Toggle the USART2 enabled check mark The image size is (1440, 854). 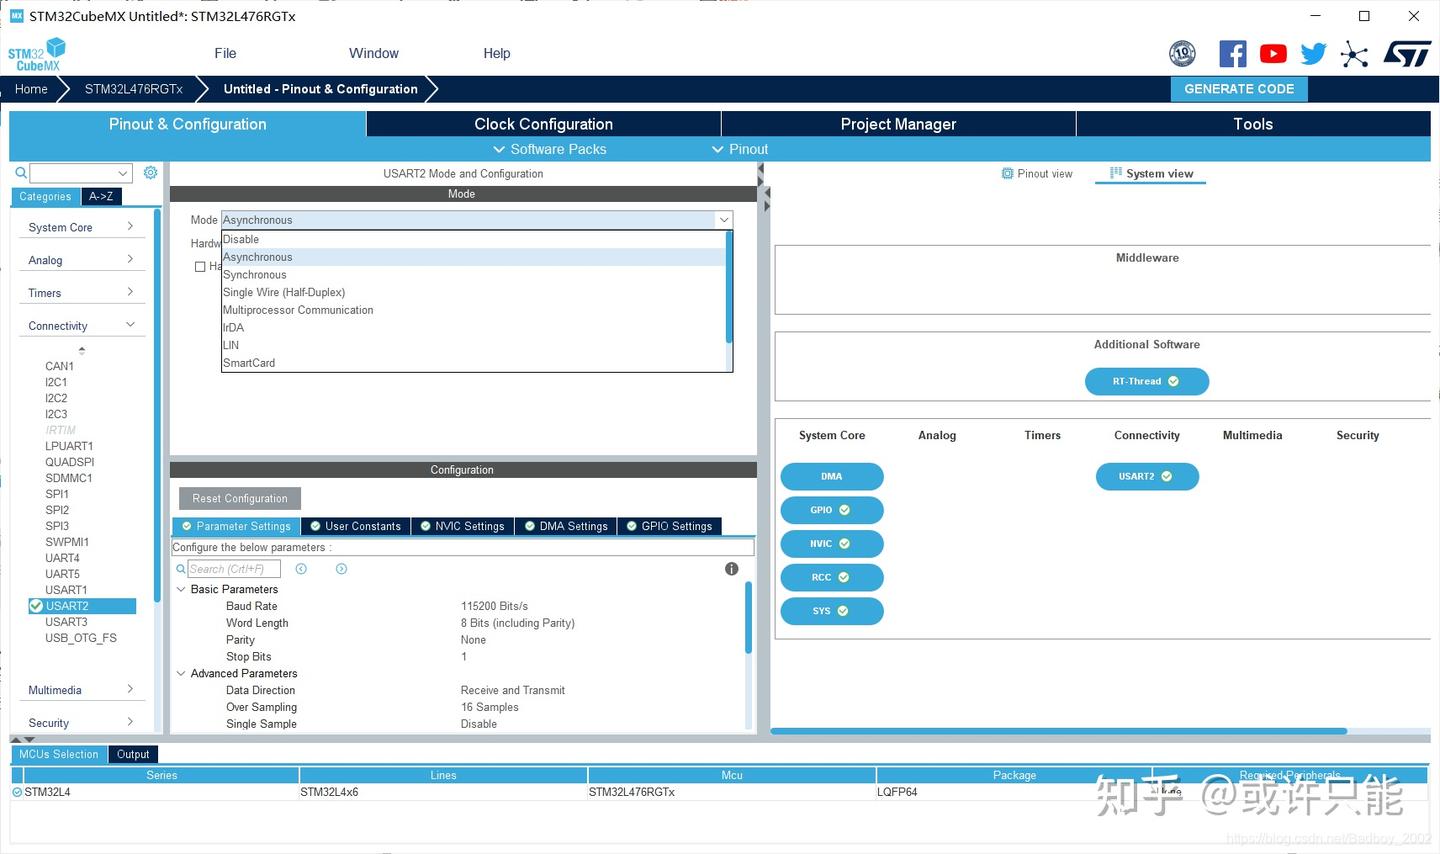pyautogui.click(x=36, y=606)
